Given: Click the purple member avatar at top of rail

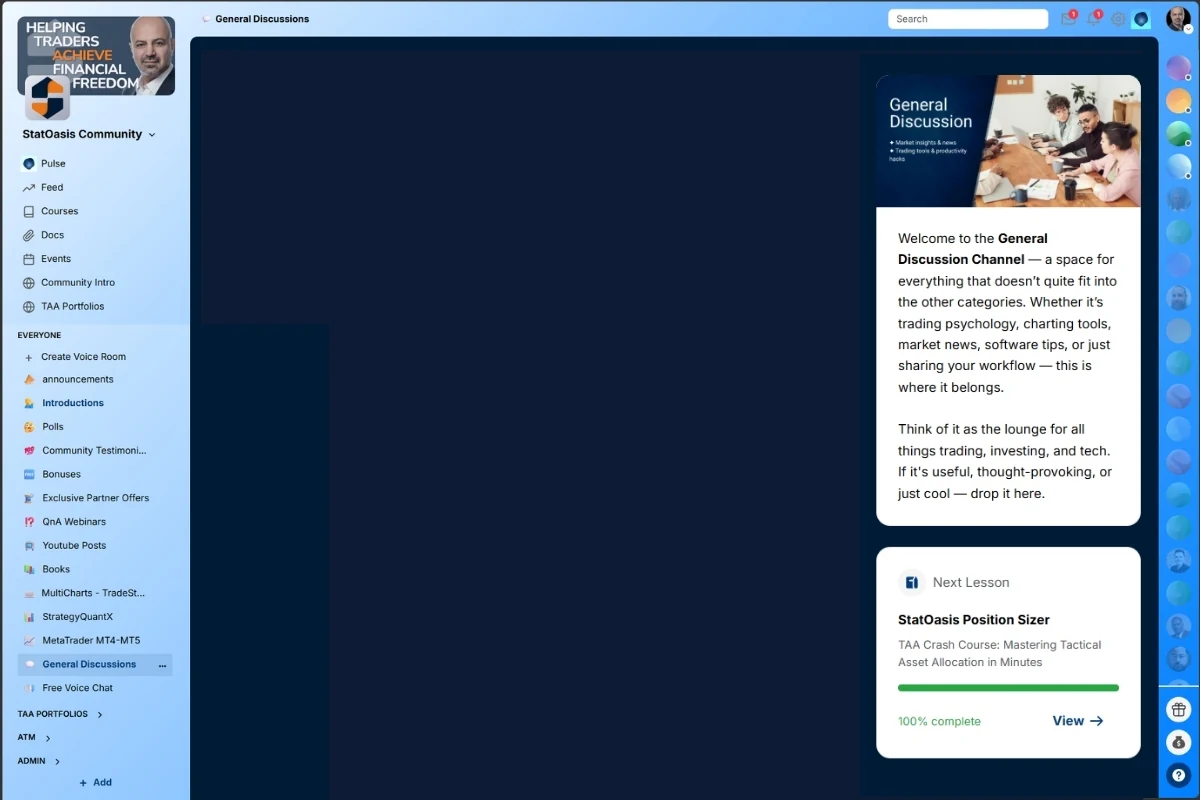Looking at the screenshot, I should [x=1178, y=69].
